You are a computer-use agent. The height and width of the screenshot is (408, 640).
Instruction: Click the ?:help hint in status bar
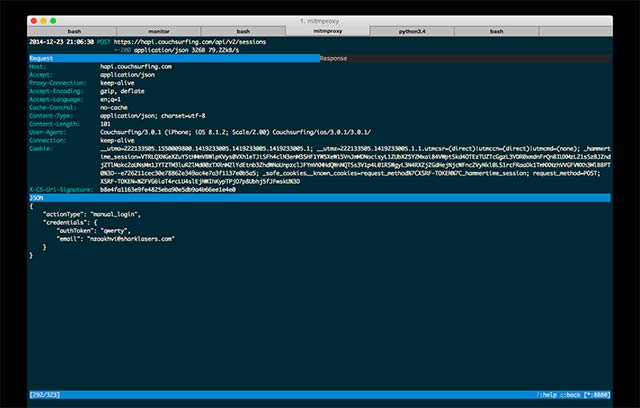click(x=547, y=395)
